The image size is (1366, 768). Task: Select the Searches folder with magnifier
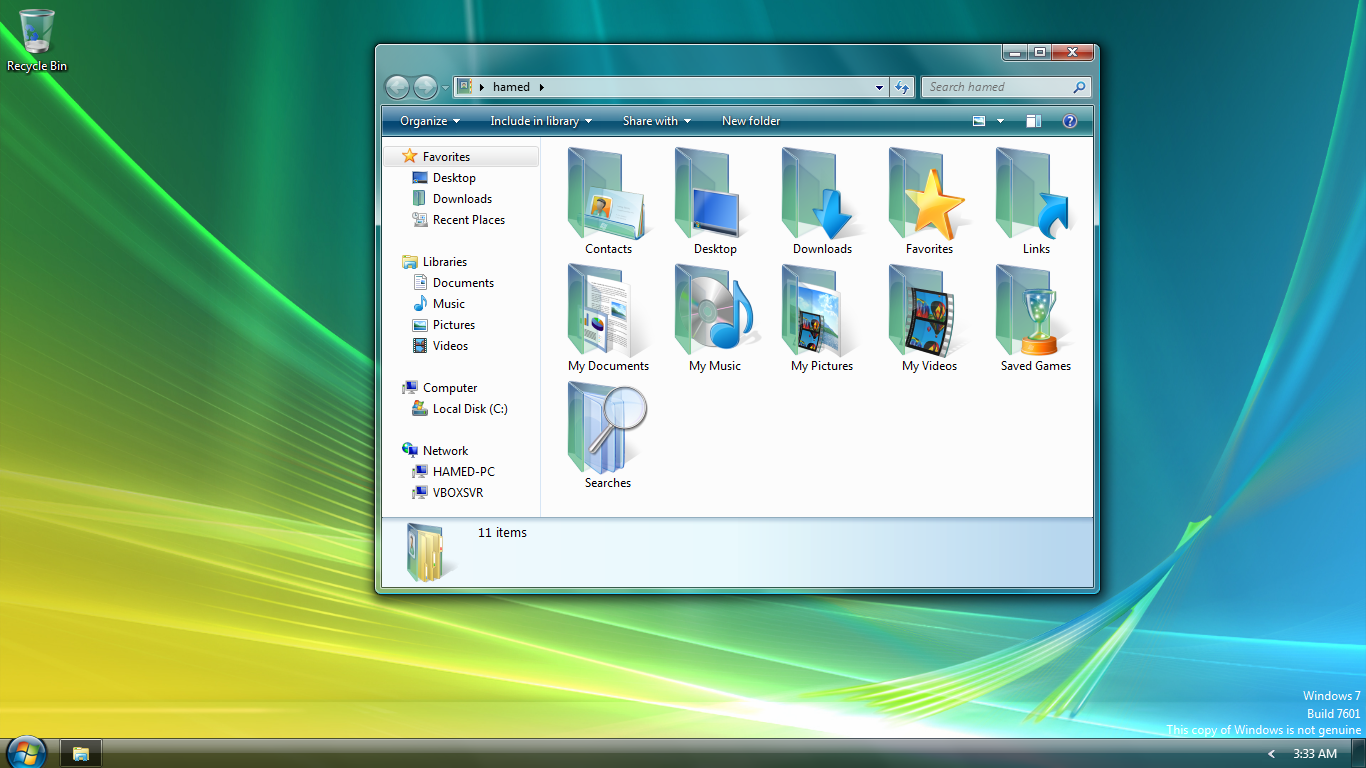(x=608, y=428)
